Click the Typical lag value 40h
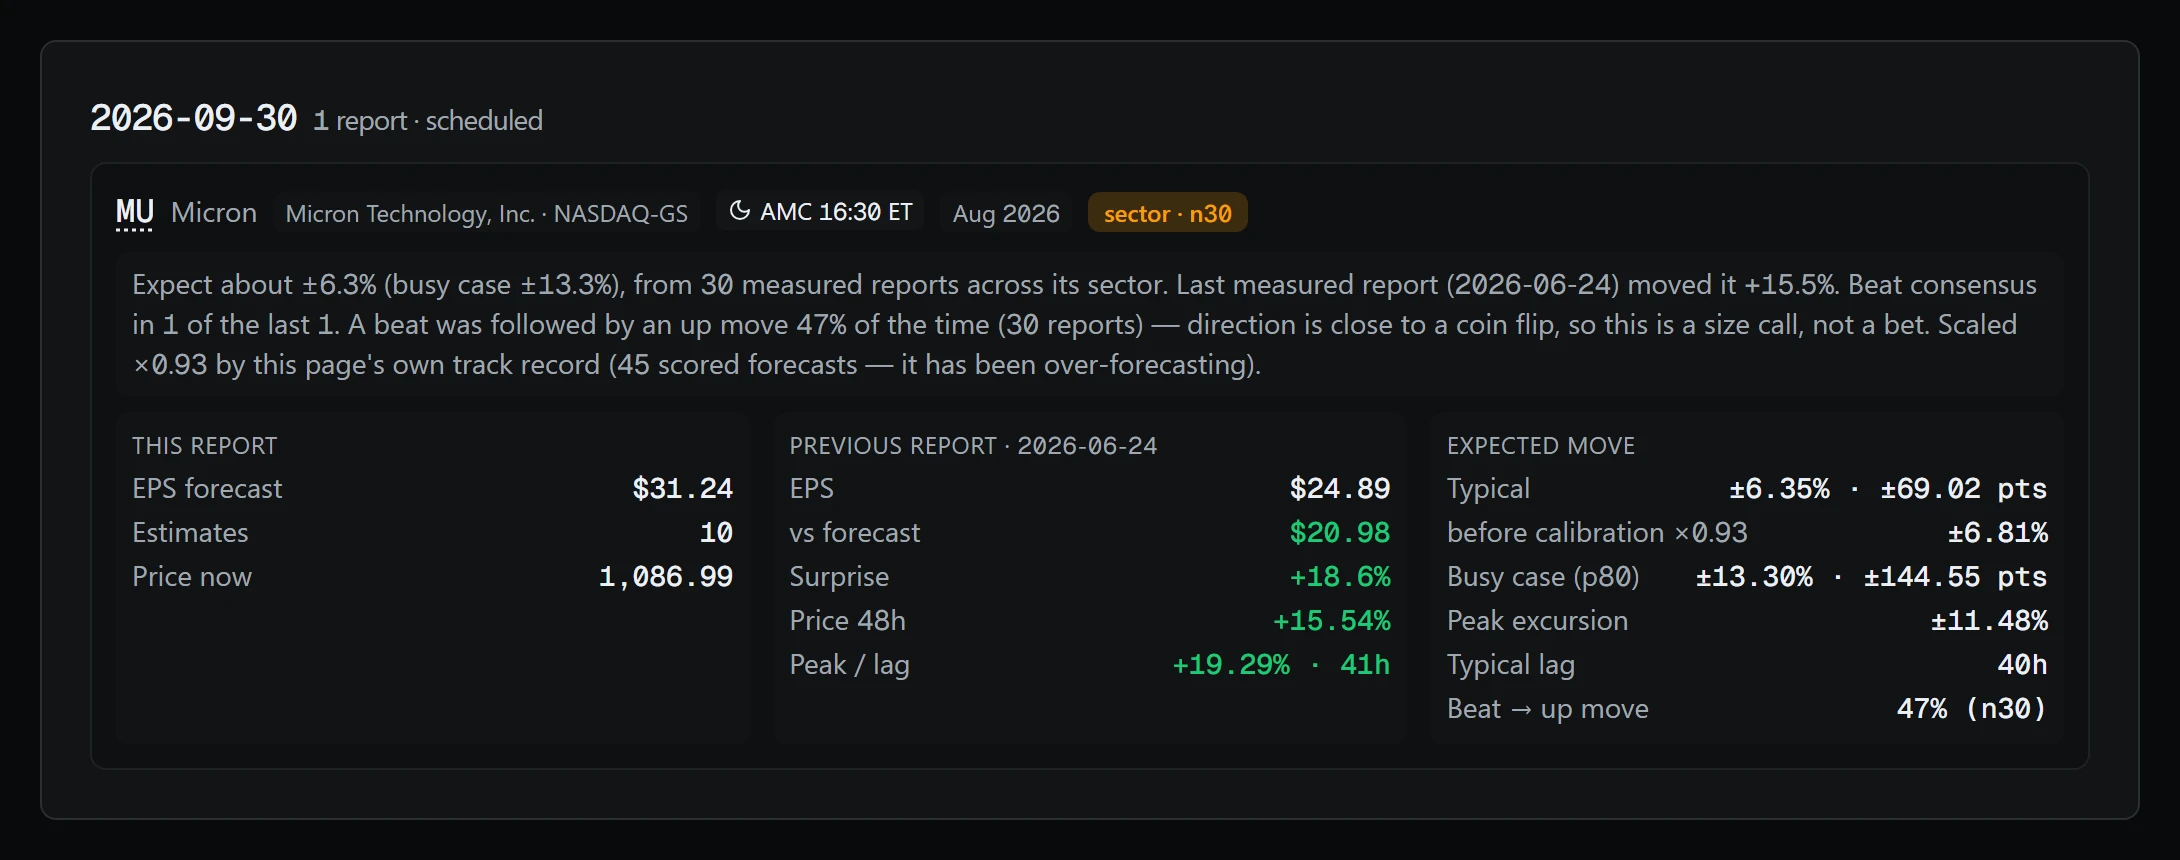The height and width of the screenshot is (860, 2180). (2023, 665)
